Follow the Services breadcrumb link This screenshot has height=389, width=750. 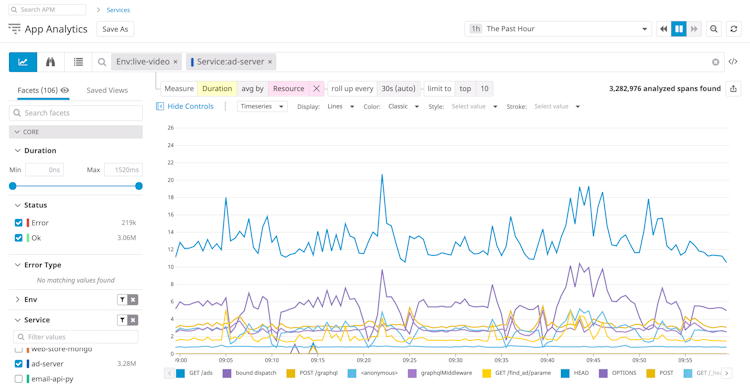click(x=118, y=10)
